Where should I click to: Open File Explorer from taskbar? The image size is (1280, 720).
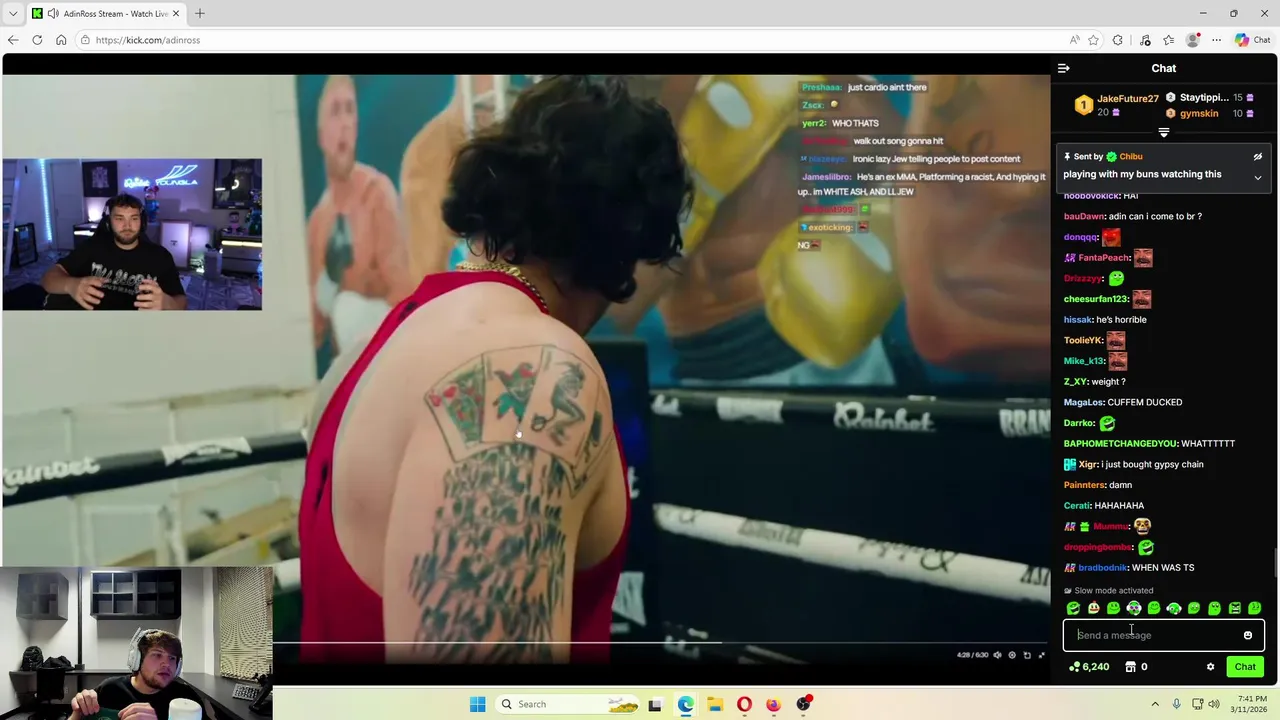[x=715, y=704]
